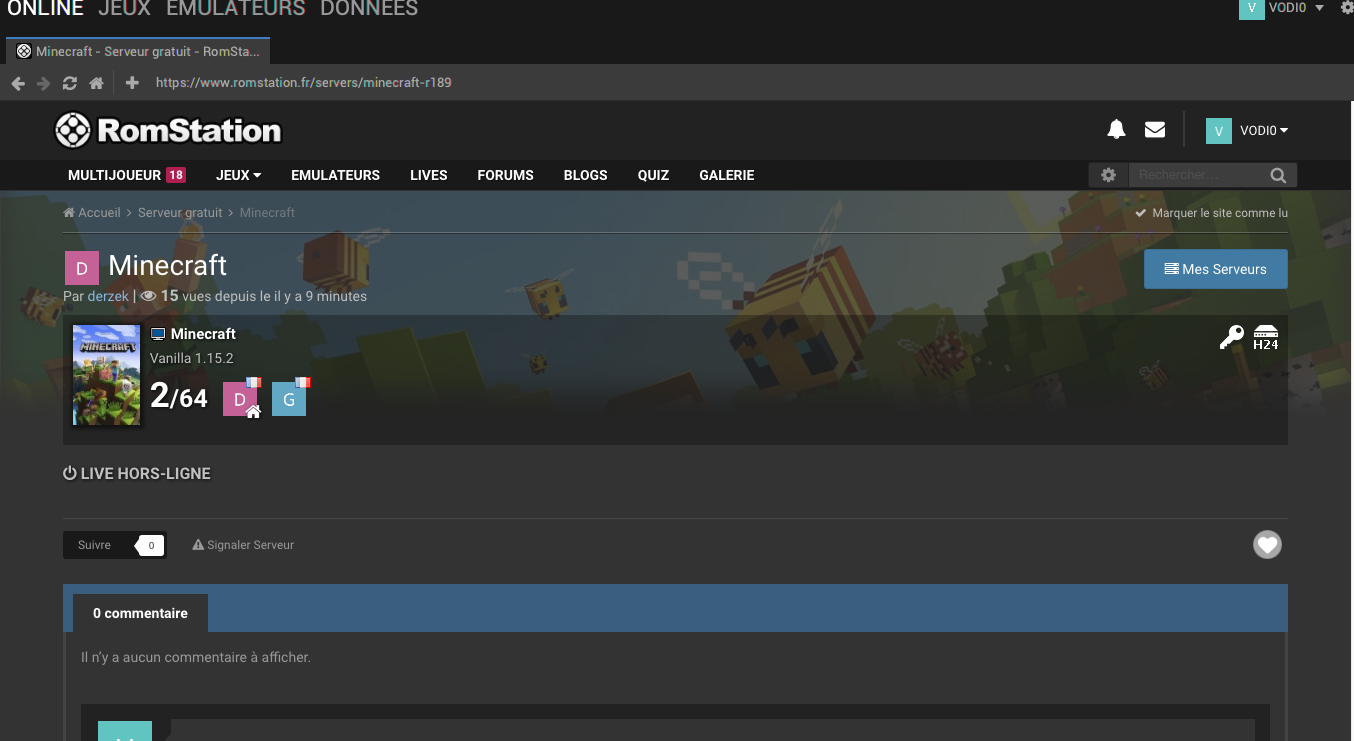Open EMULATEURS site nav item

pyautogui.click(x=335, y=175)
